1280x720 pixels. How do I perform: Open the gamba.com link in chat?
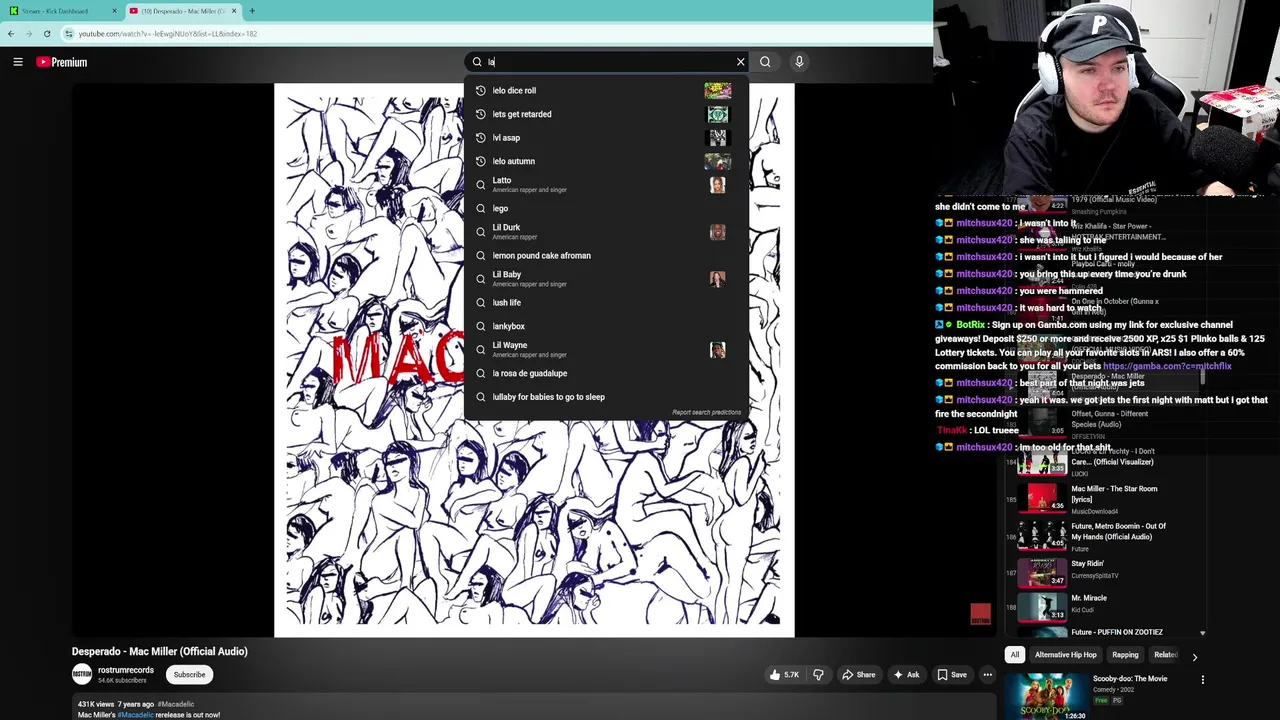[x=1167, y=366]
